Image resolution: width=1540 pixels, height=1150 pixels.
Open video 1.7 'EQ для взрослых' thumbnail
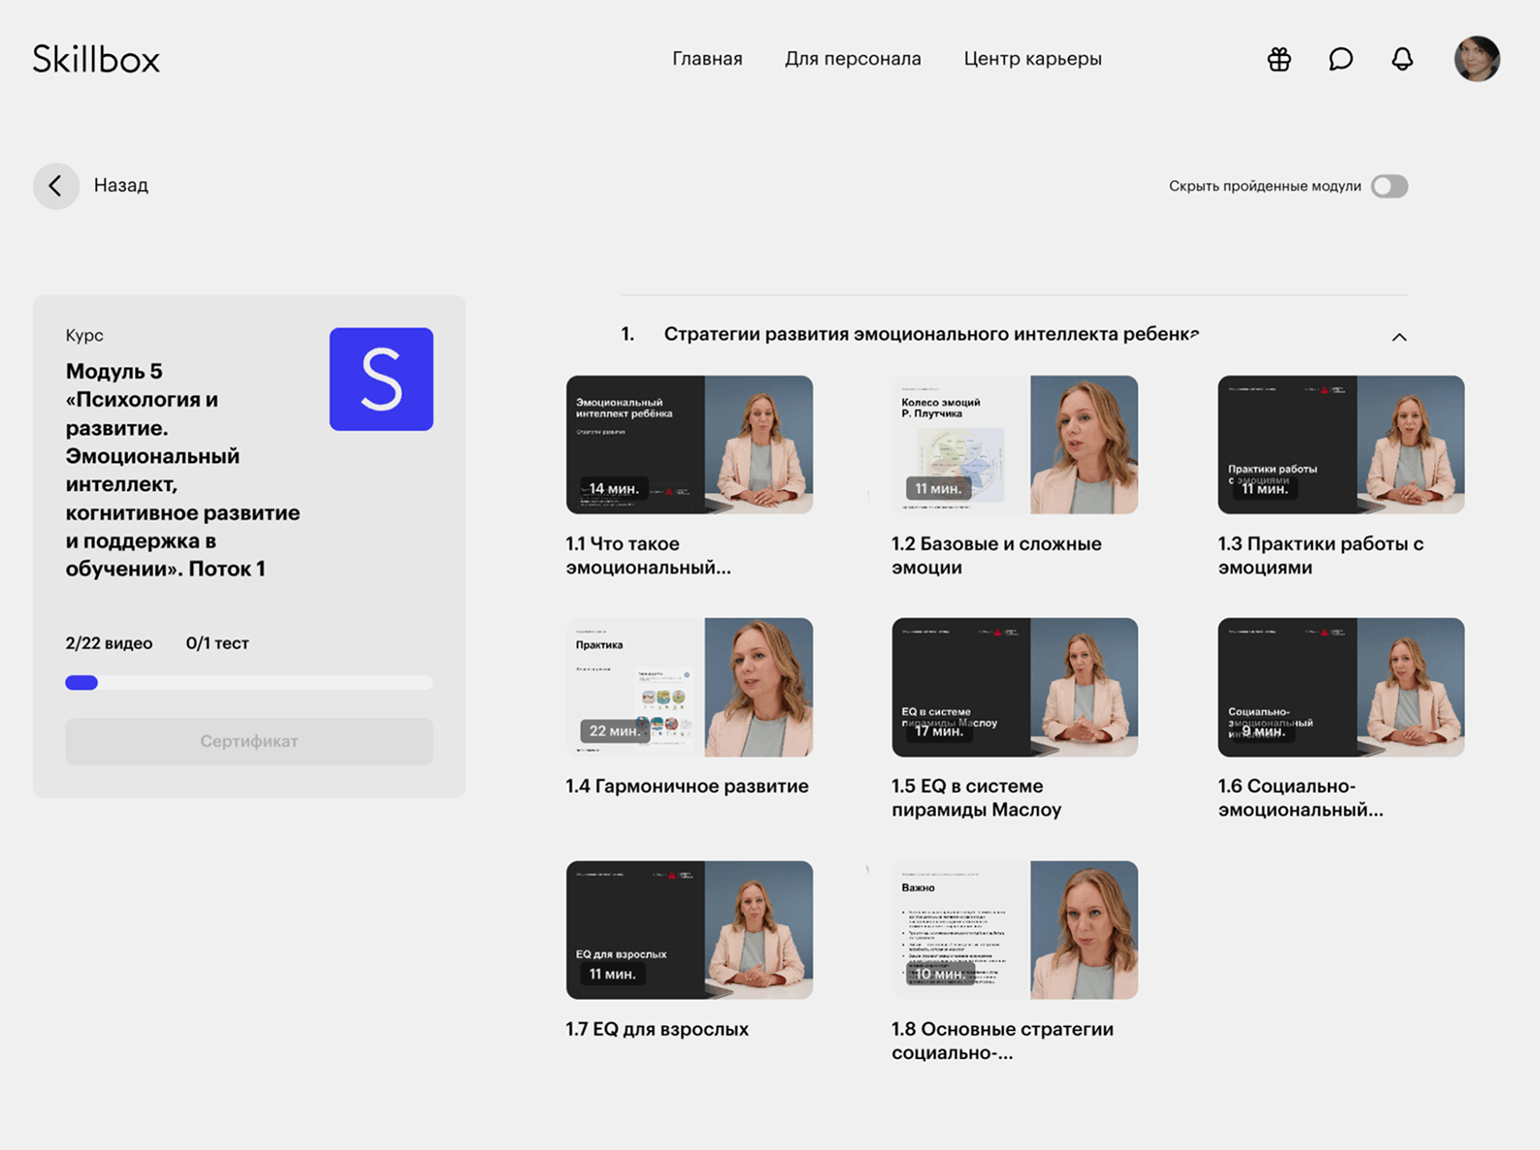click(x=689, y=930)
